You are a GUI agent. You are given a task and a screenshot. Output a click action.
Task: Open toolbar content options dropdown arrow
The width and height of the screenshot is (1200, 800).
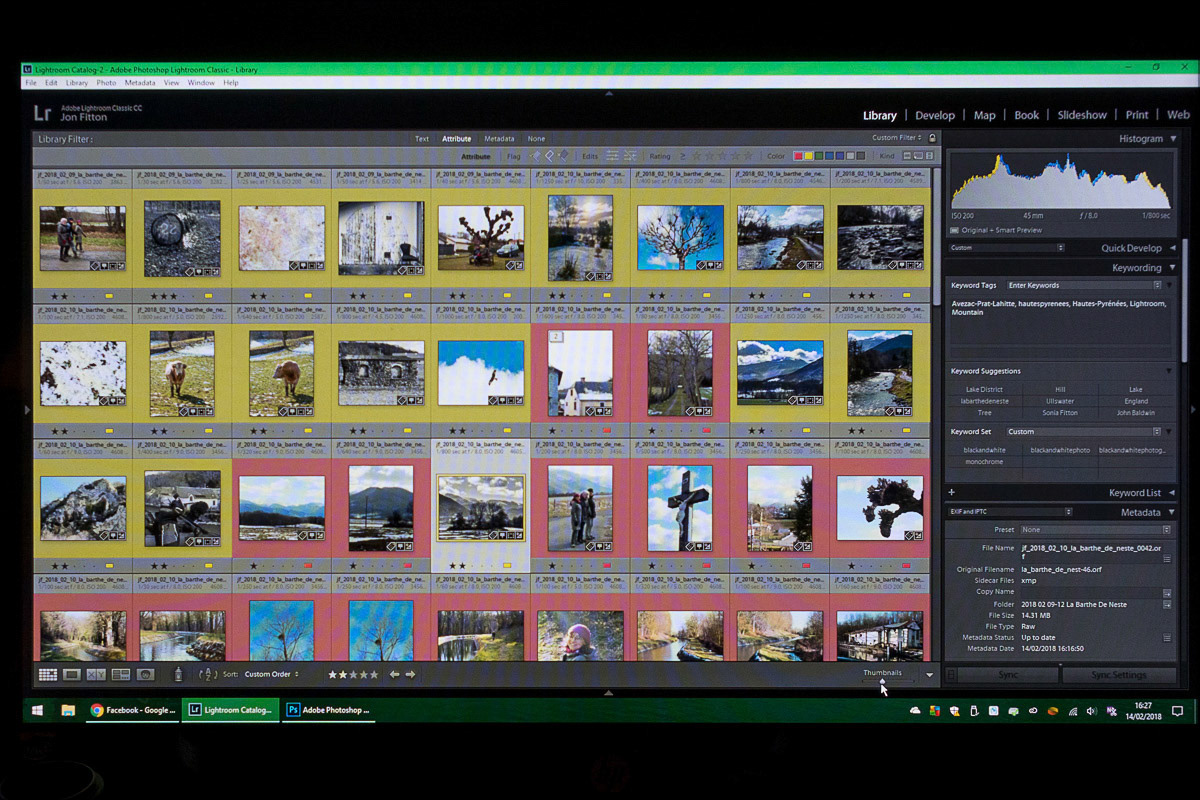930,675
